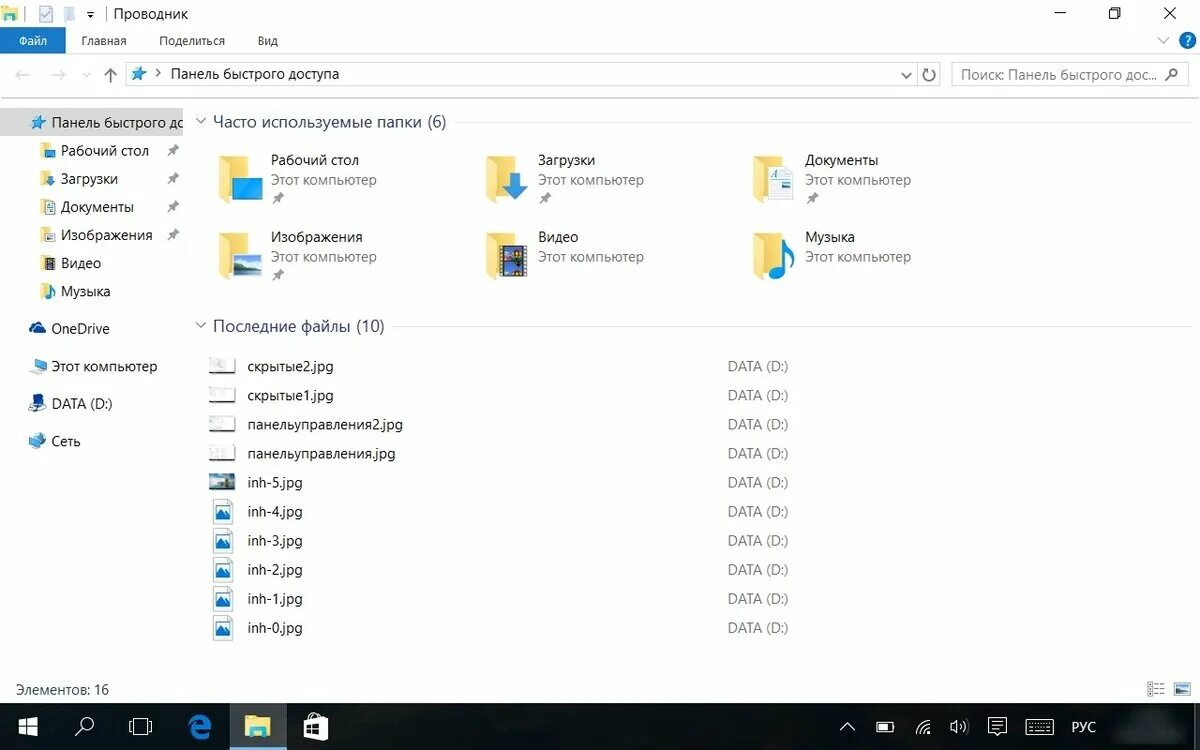Open the Поделиться ribbon tab
The image size is (1200, 750).
192,41
